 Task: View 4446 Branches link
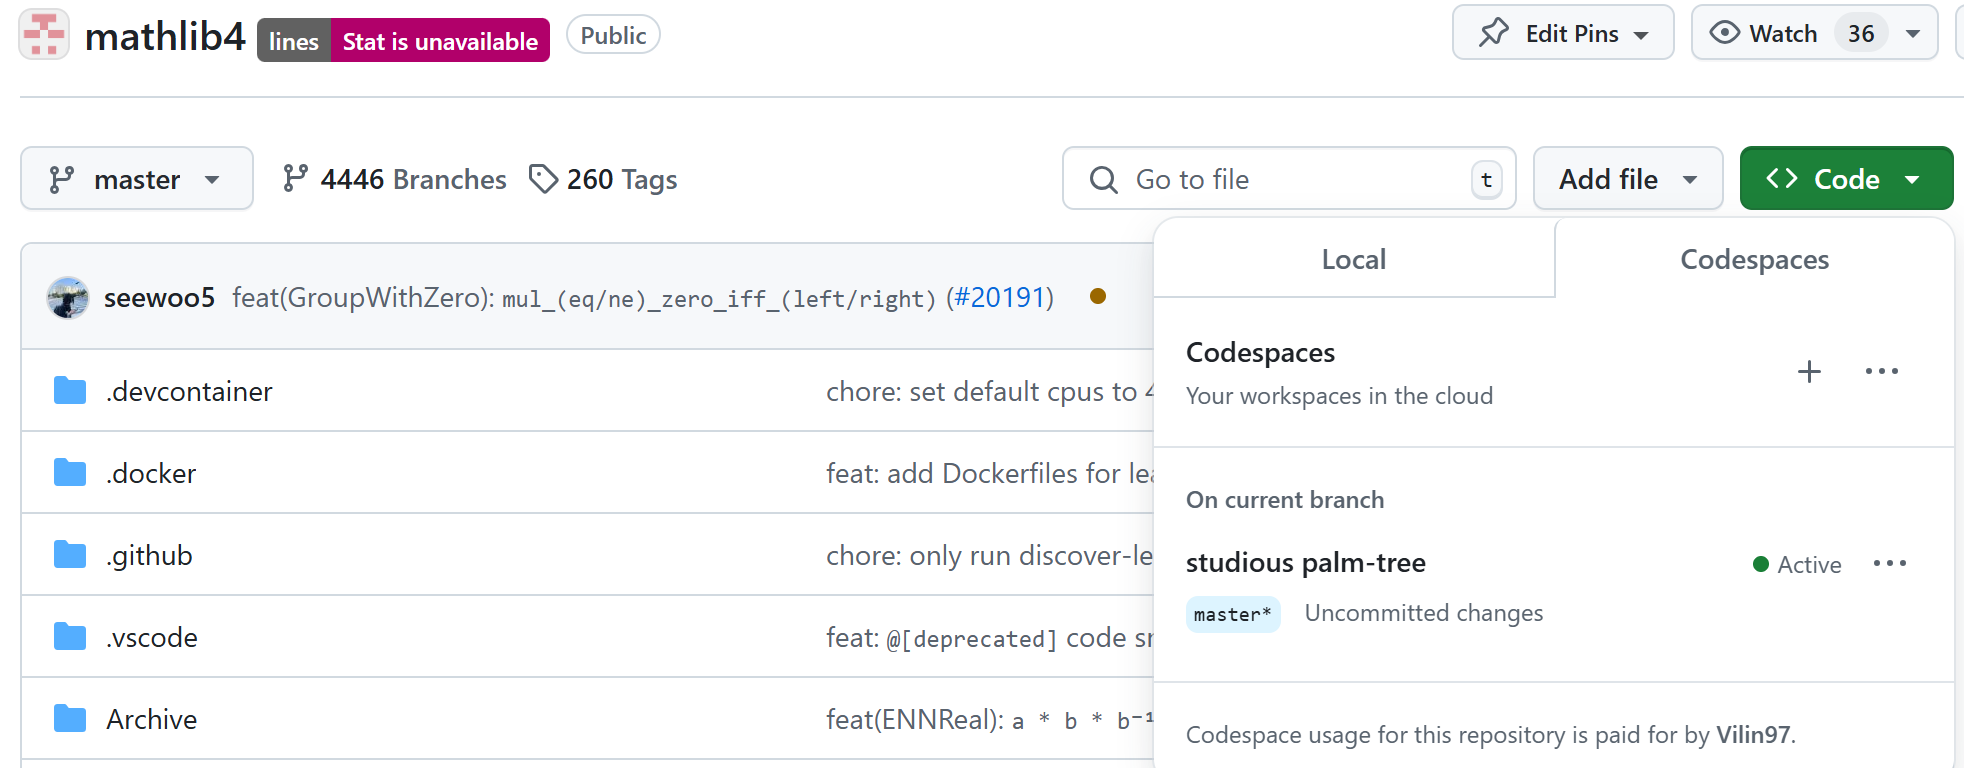394,179
